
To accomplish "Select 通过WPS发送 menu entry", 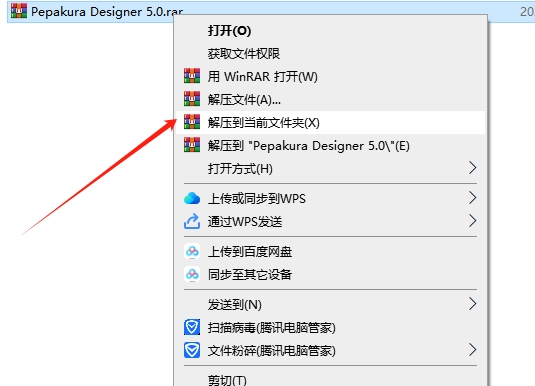I will (x=330, y=221).
